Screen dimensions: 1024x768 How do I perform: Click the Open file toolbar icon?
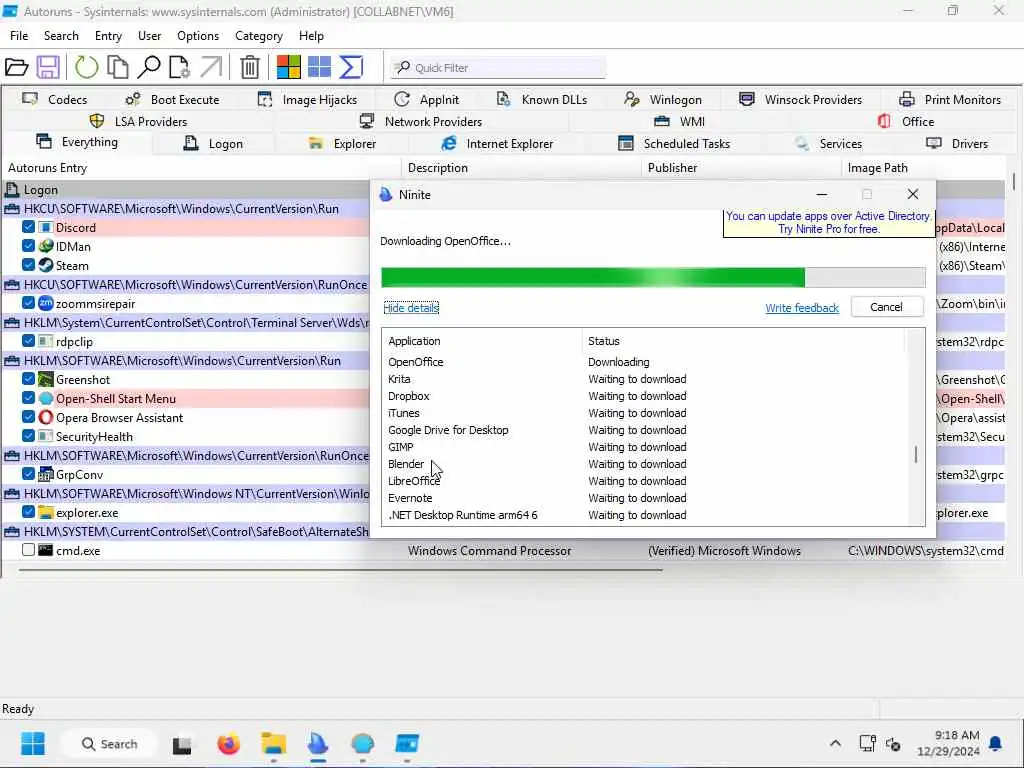coord(16,67)
